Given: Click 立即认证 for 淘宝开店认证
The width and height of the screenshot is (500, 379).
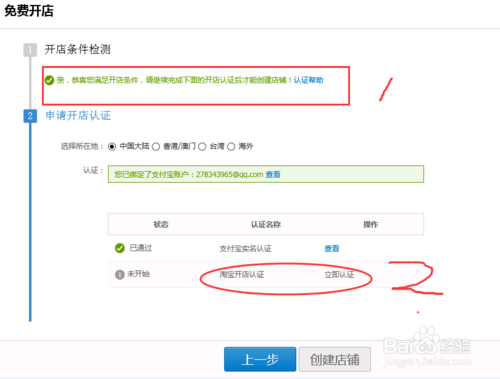Looking at the screenshot, I should tap(339, 275).
